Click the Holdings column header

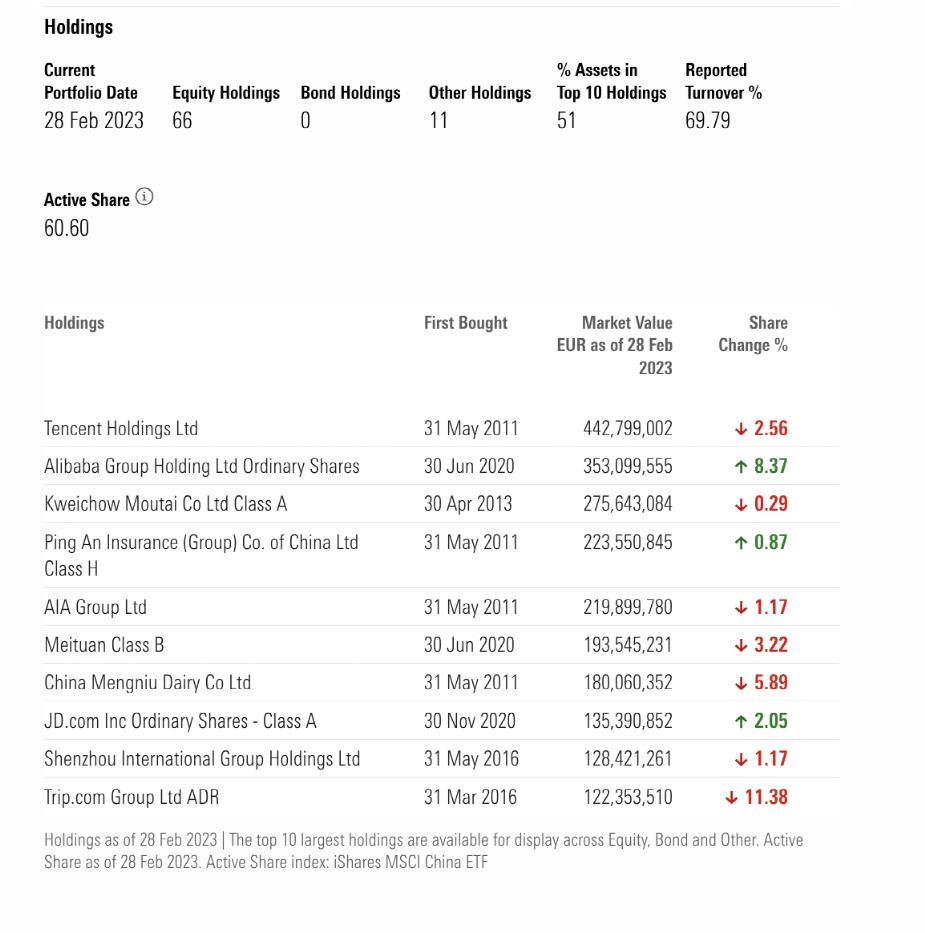pos(74,323)
